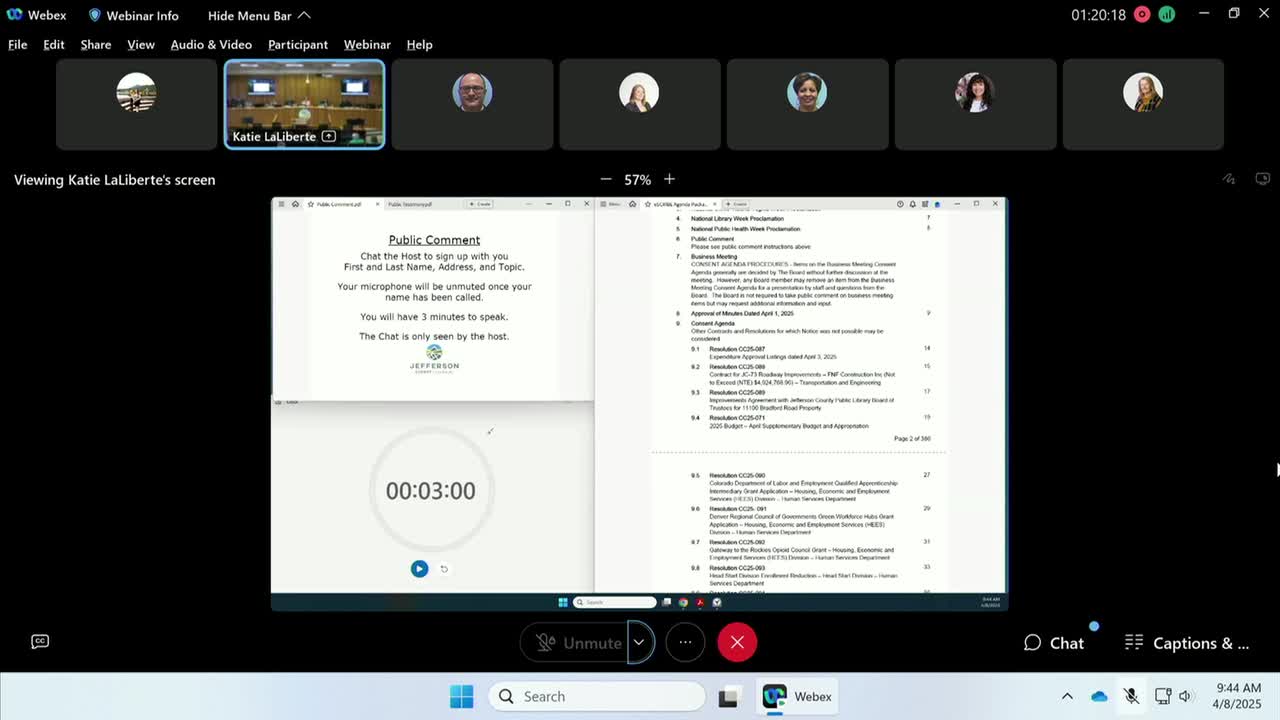Image resolution: width=1280 pixels, height=720 pixels.
Task: Click the recording indicator icon
Action: [x=1142, y=15]
